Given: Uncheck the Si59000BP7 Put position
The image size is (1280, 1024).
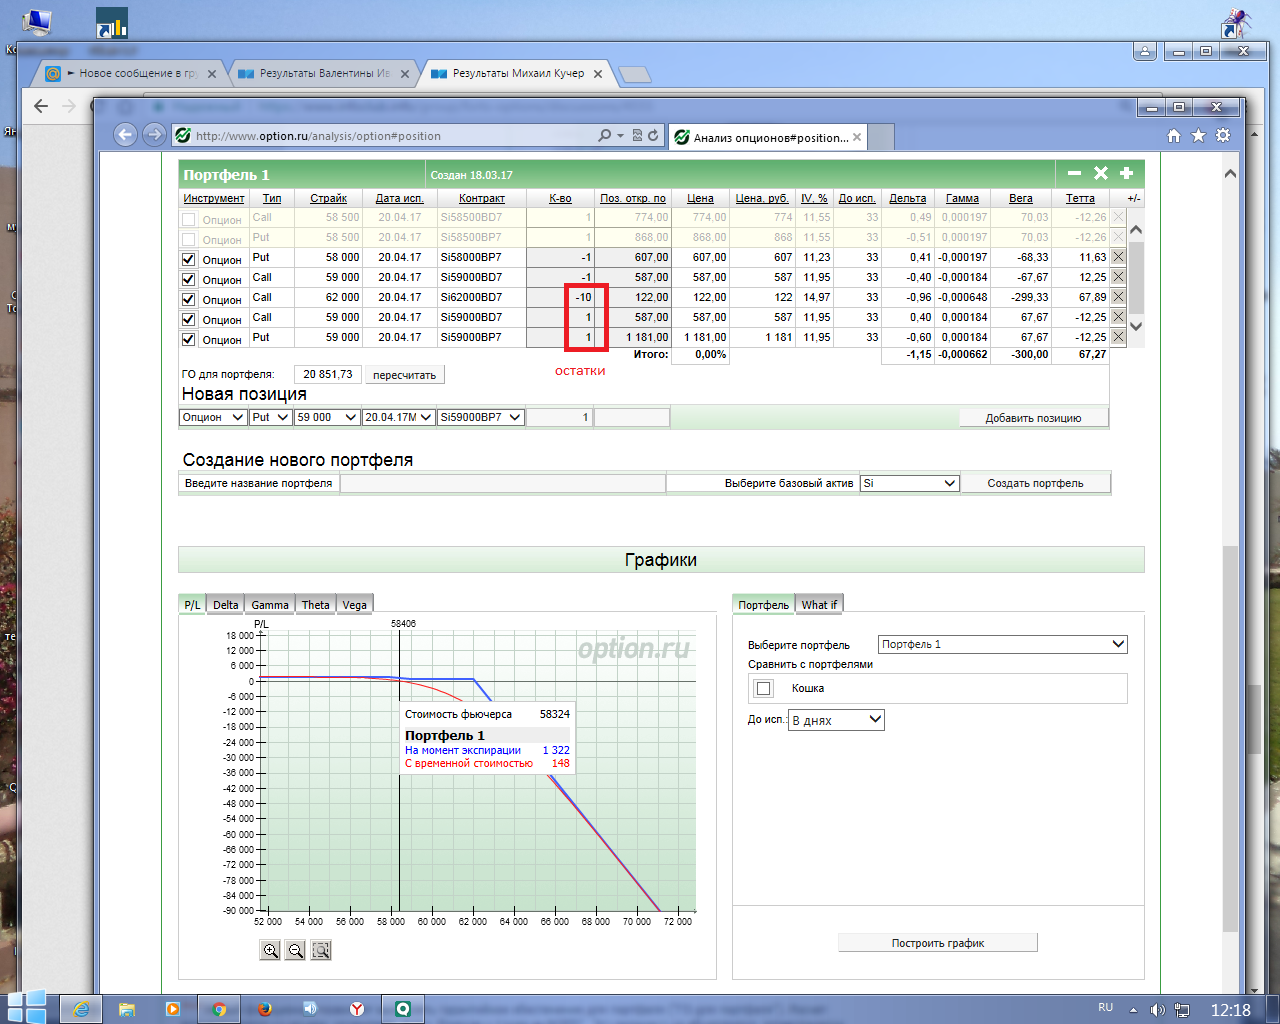Looking at the screenshot, I should [x=189, y=339].
